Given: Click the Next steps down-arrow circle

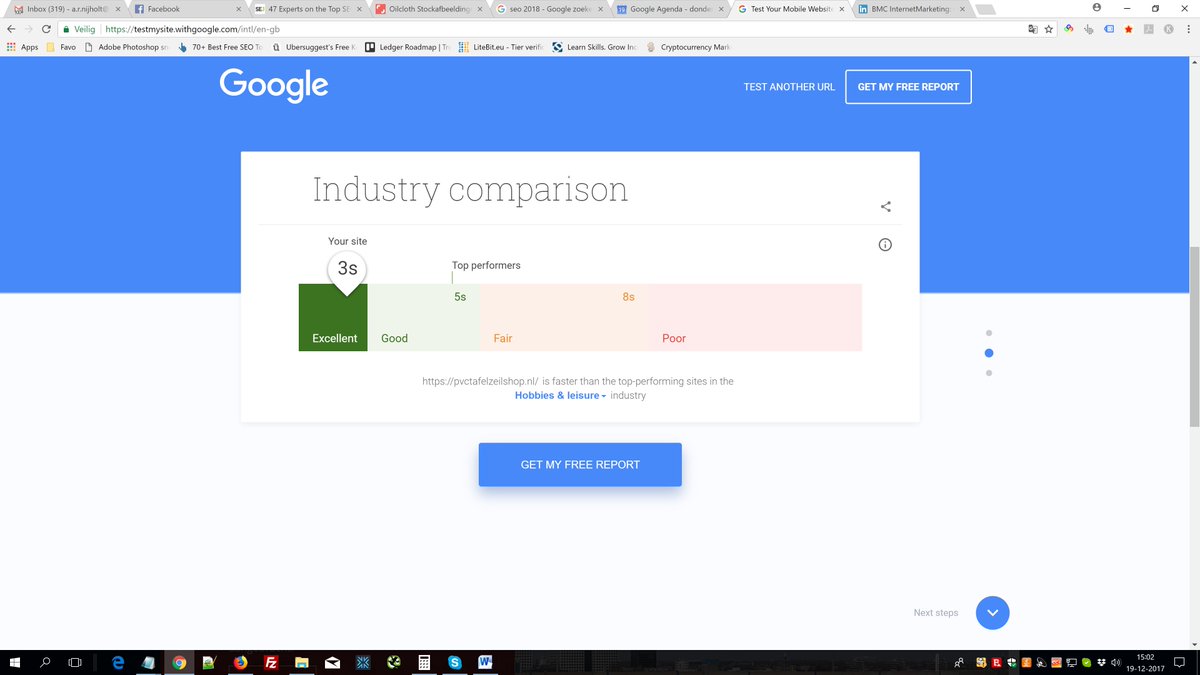Looking at the screenshot, I should [992, 612].
